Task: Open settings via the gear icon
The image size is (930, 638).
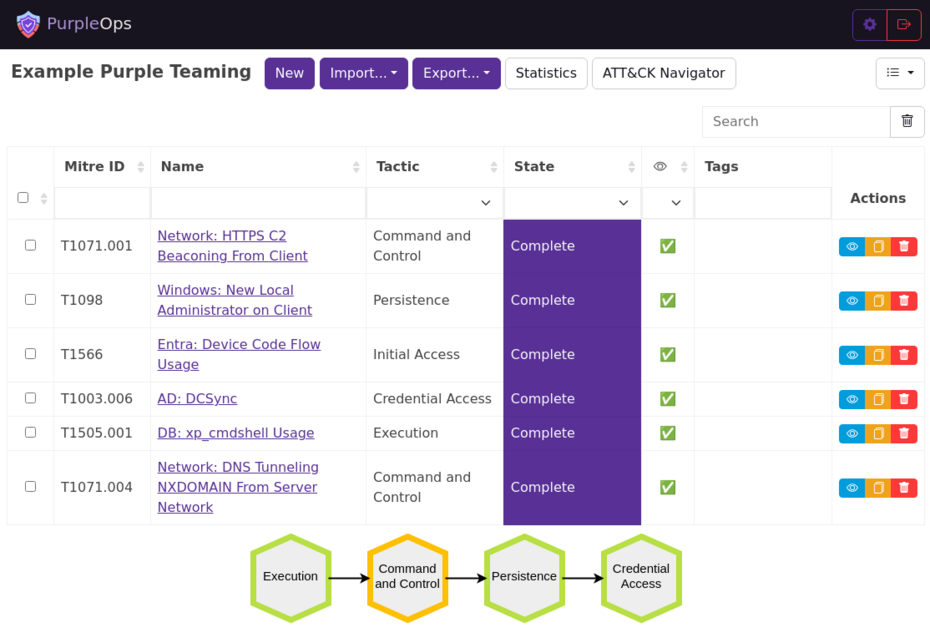Action: pos(869,25)
